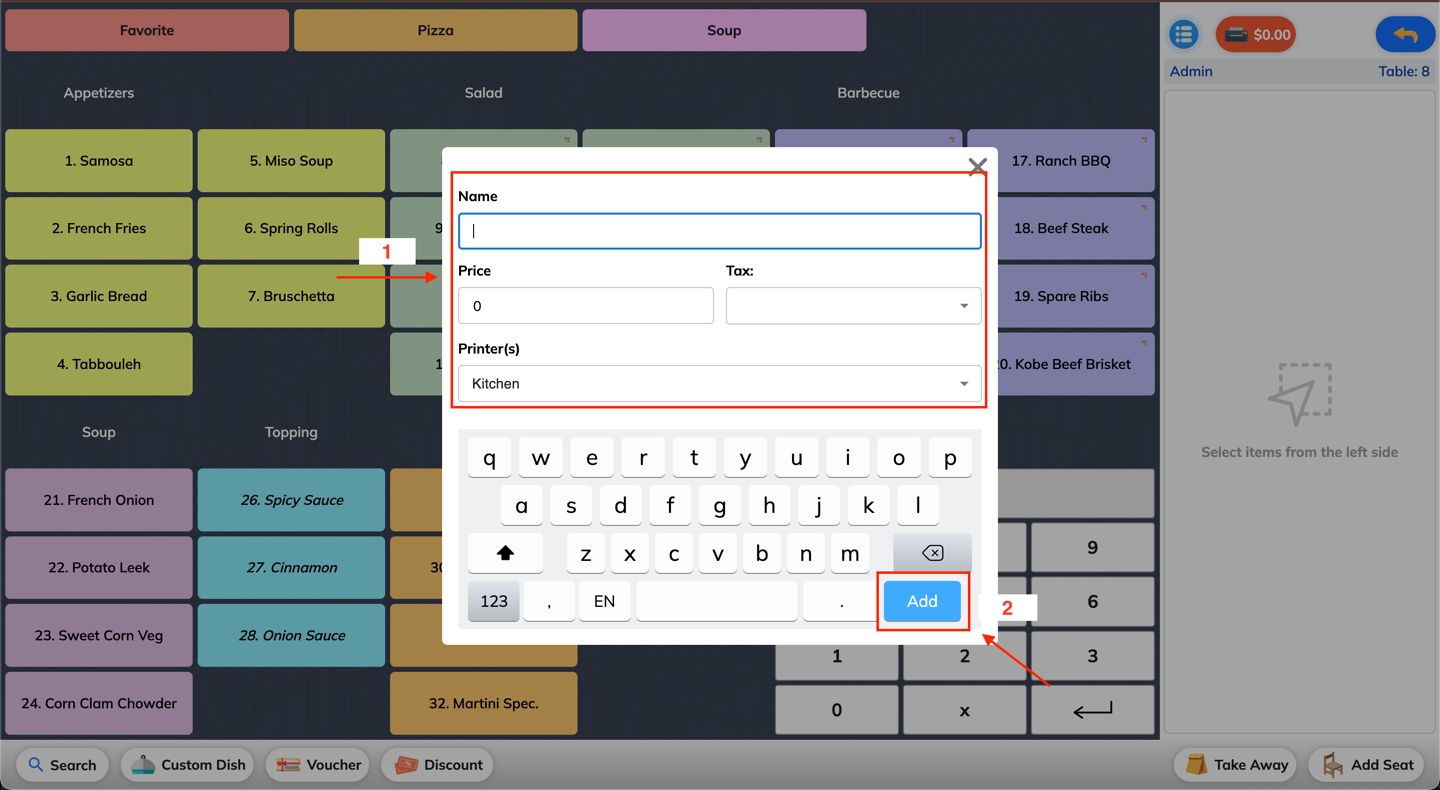Screen dimensions: 1440x790
Task: Change keyboard language via EN key
Action: click(x=604, y=601)
